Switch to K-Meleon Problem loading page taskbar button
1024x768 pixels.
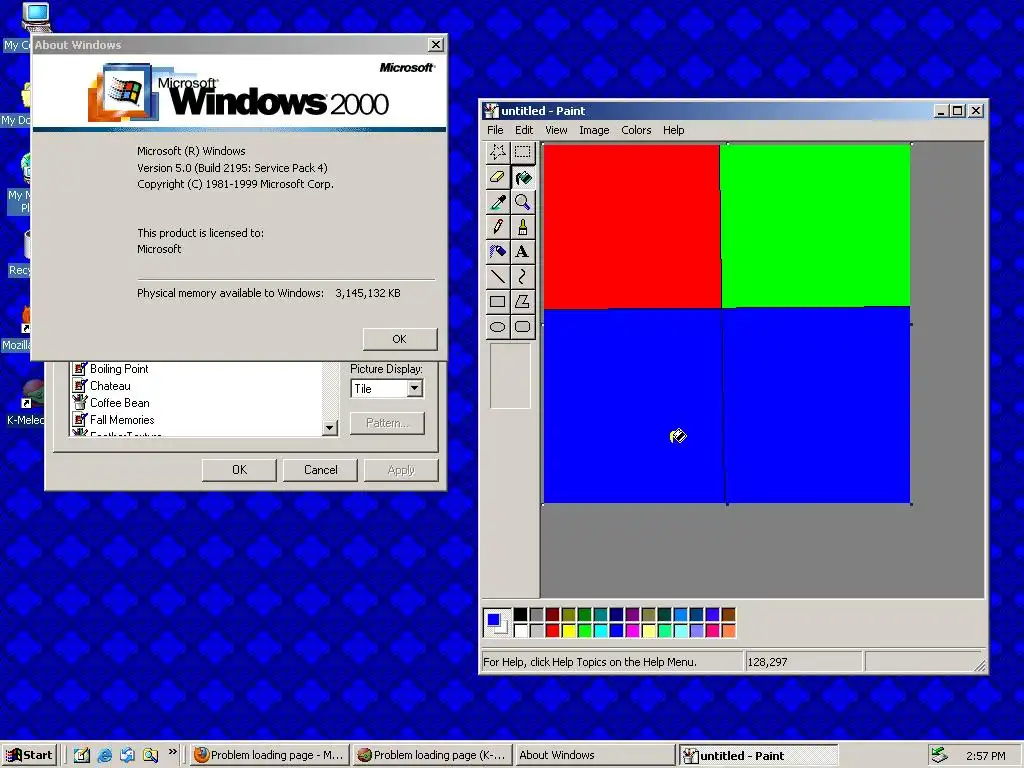tap(432, 755)
